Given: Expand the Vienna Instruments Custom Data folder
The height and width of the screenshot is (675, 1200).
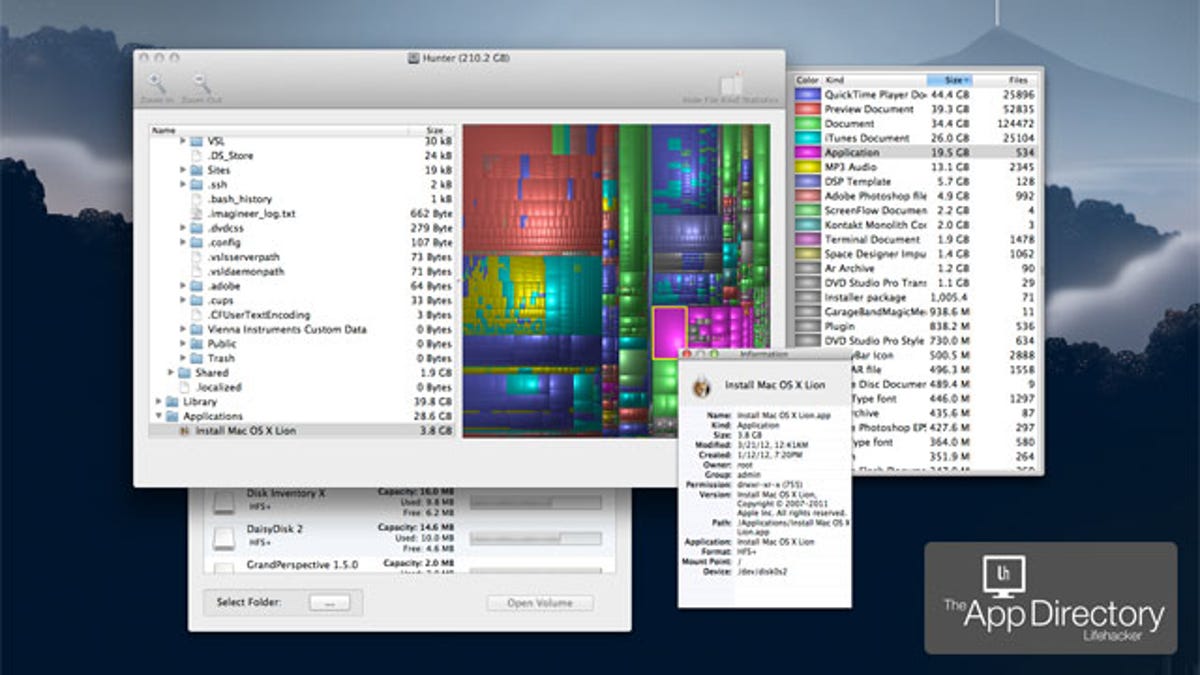Looking at the screenshot, I should coord(183,329).
